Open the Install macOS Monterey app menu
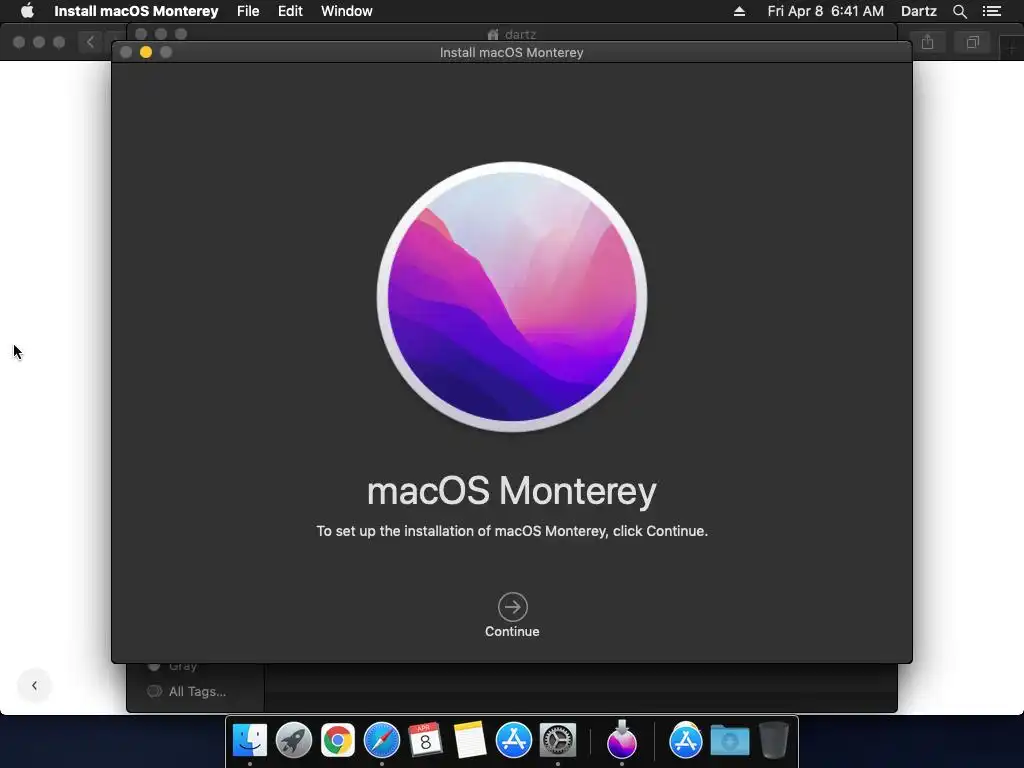This screenshot has height=768, width=1024. point(136,11)
